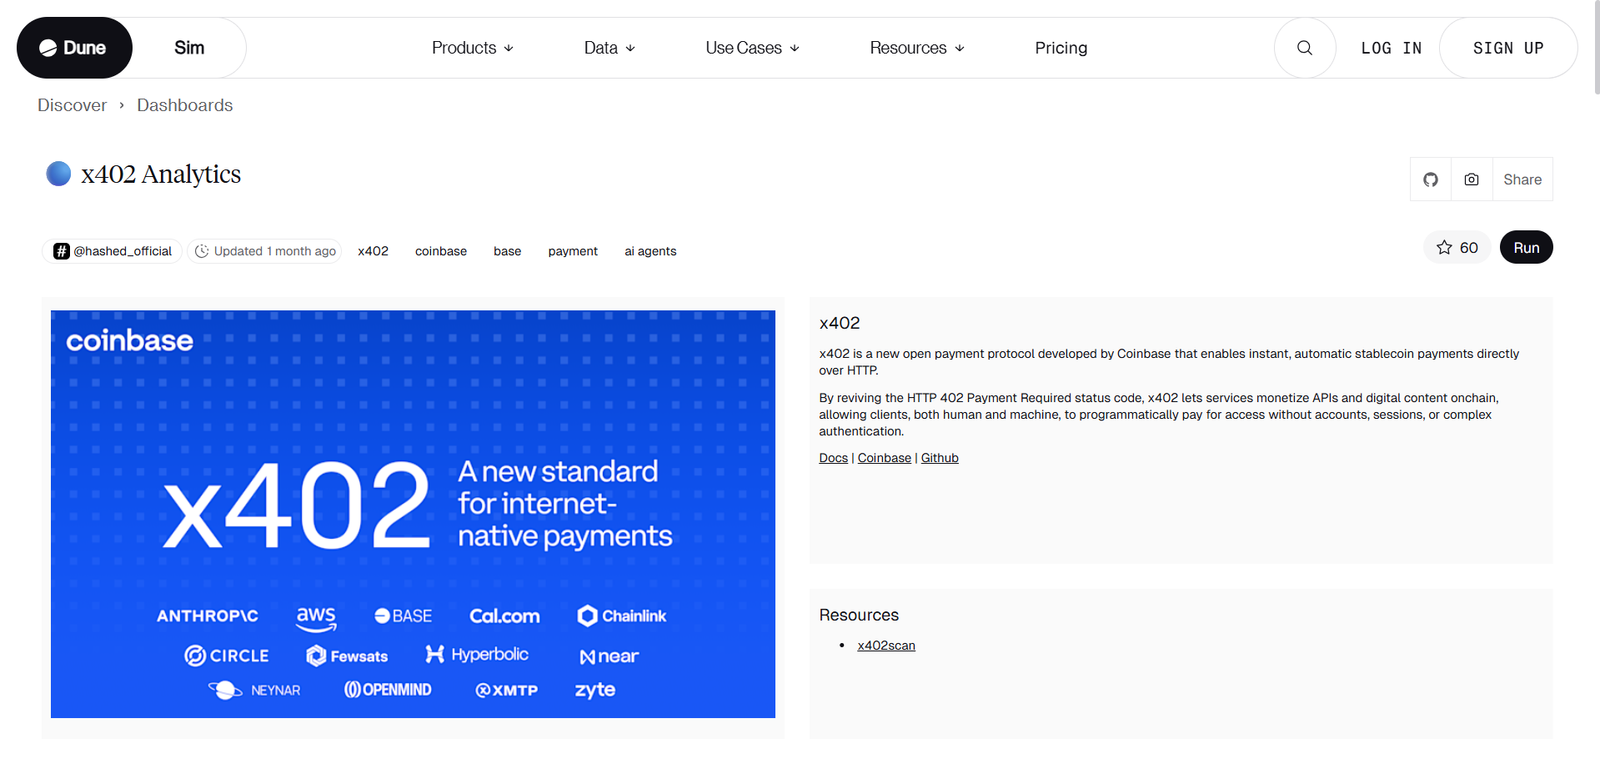Go to the Pricing page
This screenshot has width=1600, height=760.
1061,48
